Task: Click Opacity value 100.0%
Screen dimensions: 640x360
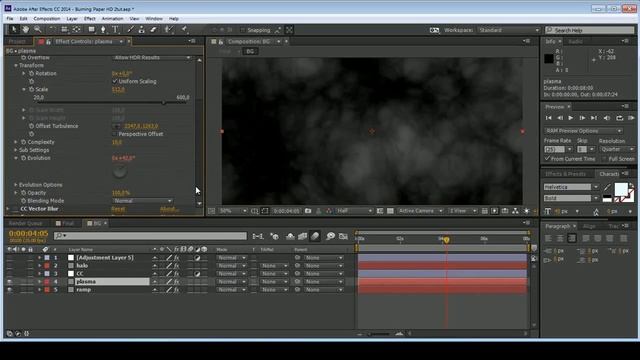Action: click(121, 193)
